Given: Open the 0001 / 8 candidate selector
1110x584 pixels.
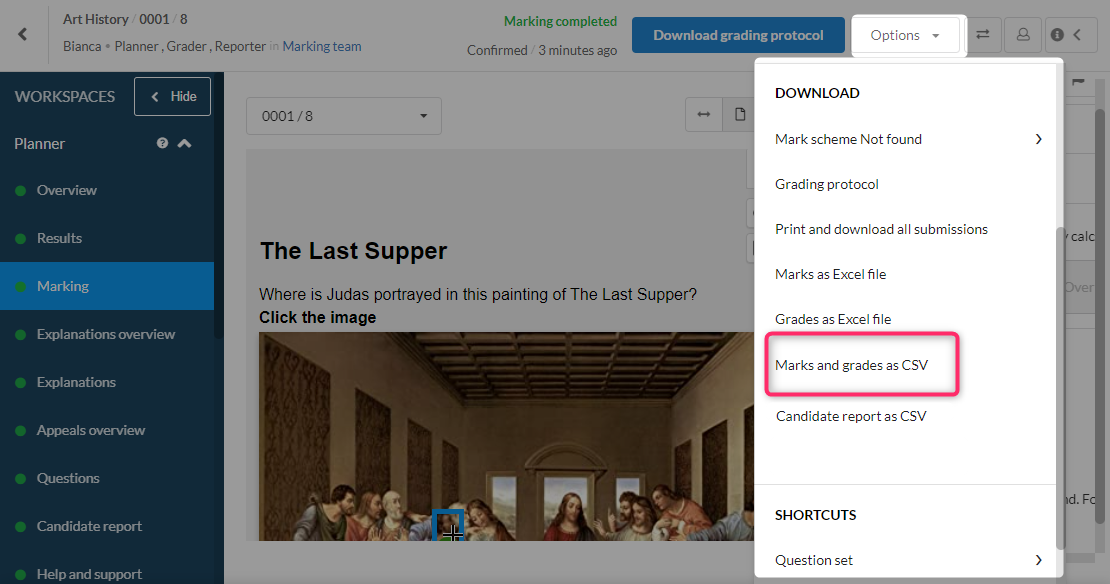Looking at the screenshot, I should [344, 116].
